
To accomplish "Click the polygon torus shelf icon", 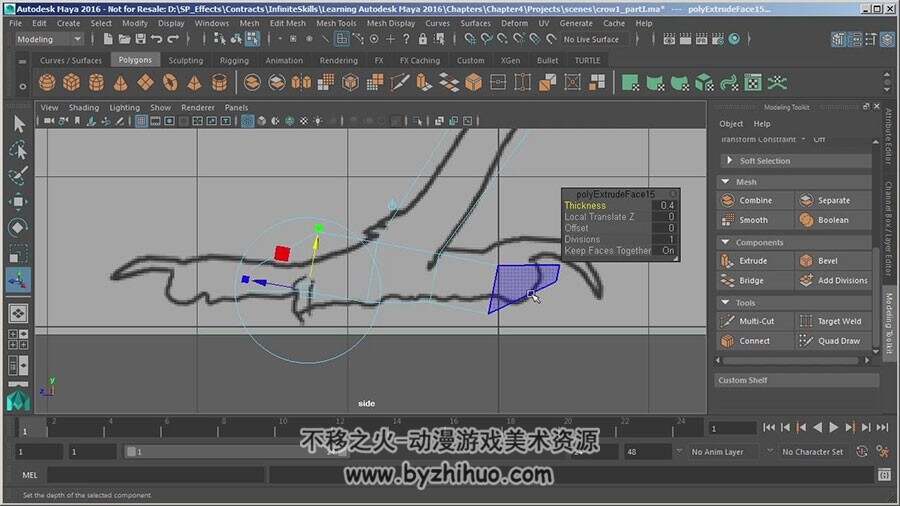I will pyautogui.click(x=170, y=83).
